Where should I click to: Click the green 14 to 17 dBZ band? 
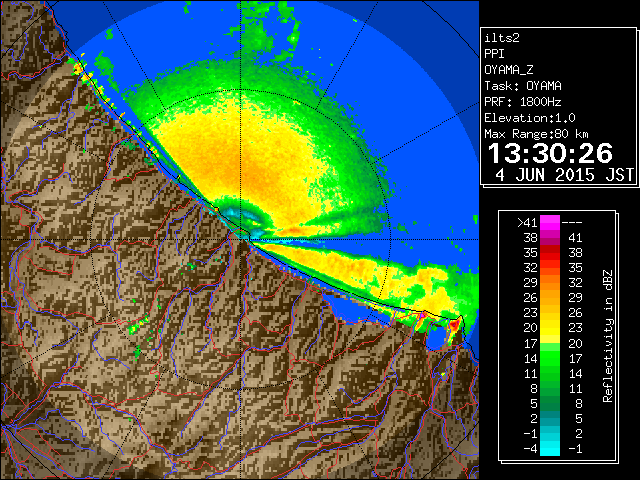pos(550,358)
